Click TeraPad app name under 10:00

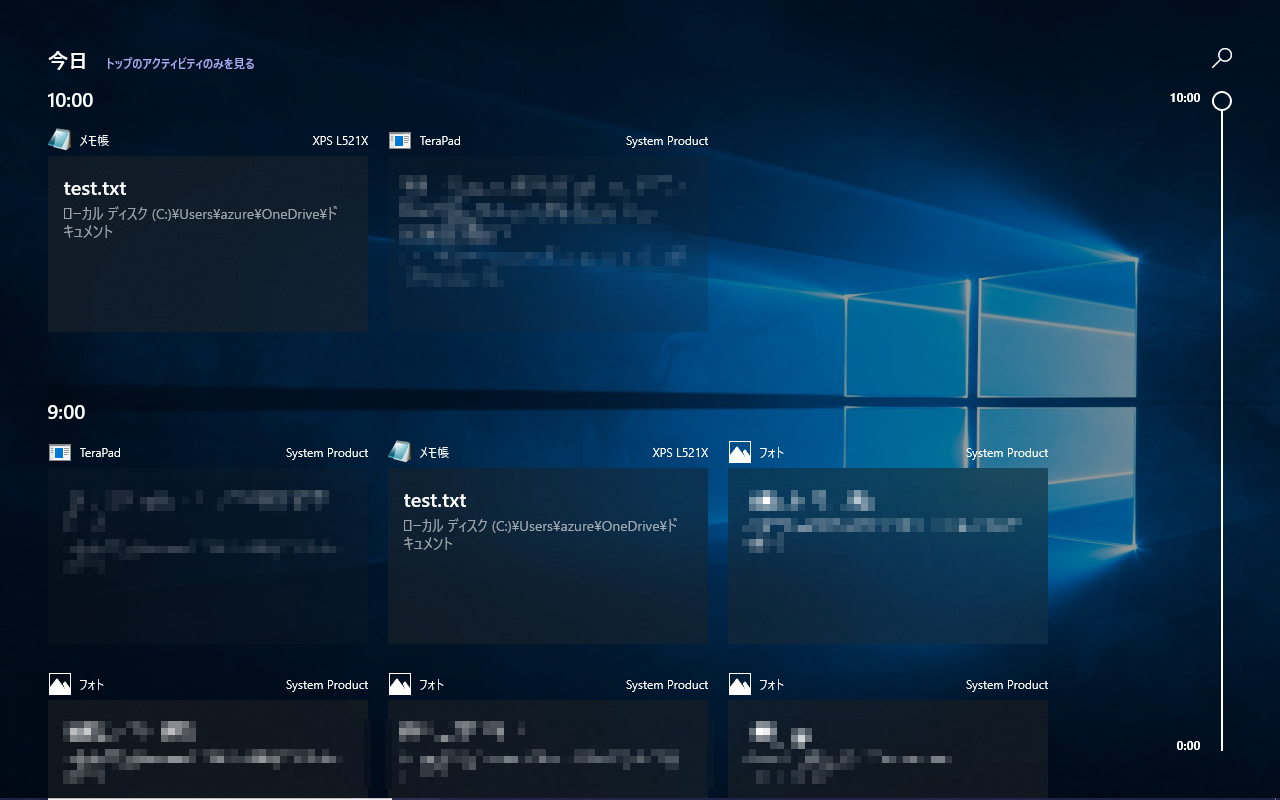pos(440,141)
